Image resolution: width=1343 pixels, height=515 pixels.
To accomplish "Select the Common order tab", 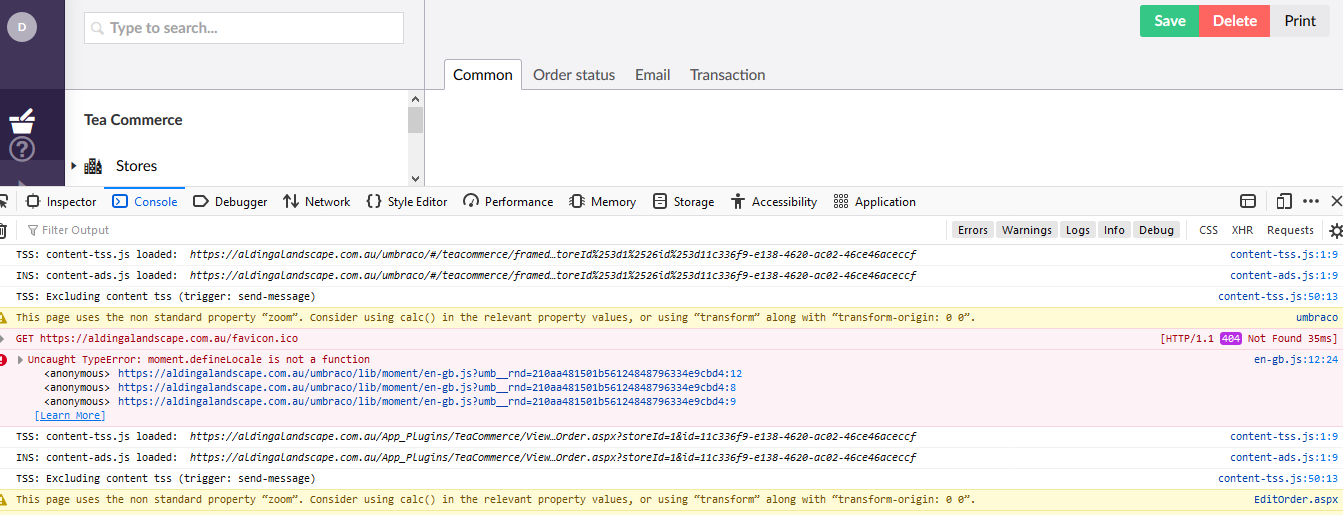I will coord(483,74).
